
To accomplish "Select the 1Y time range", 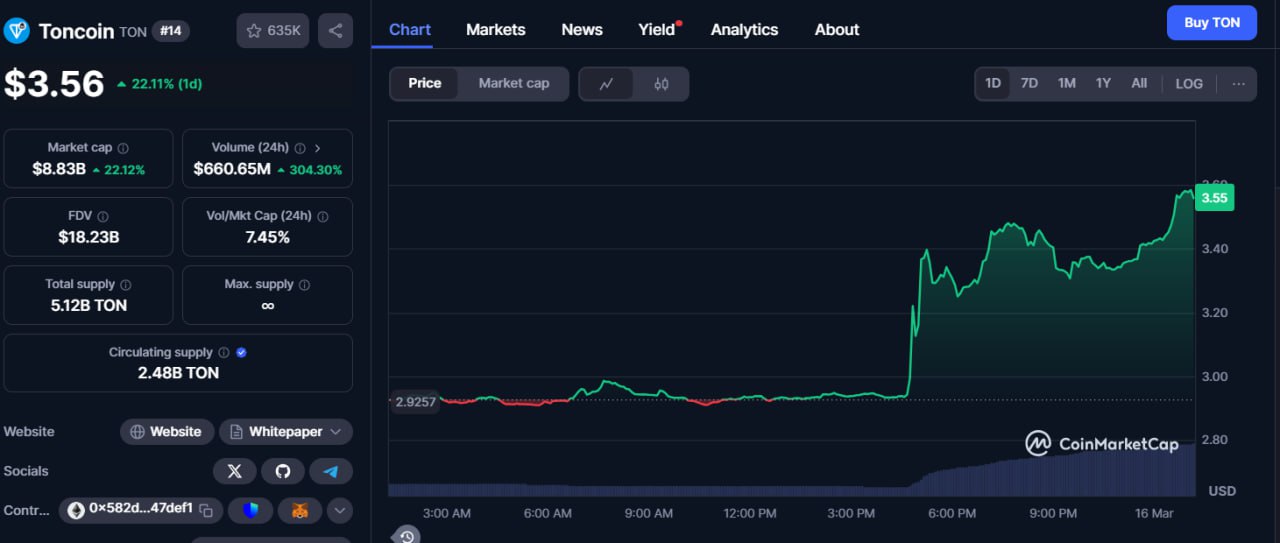I will [x=1103, y=84].
